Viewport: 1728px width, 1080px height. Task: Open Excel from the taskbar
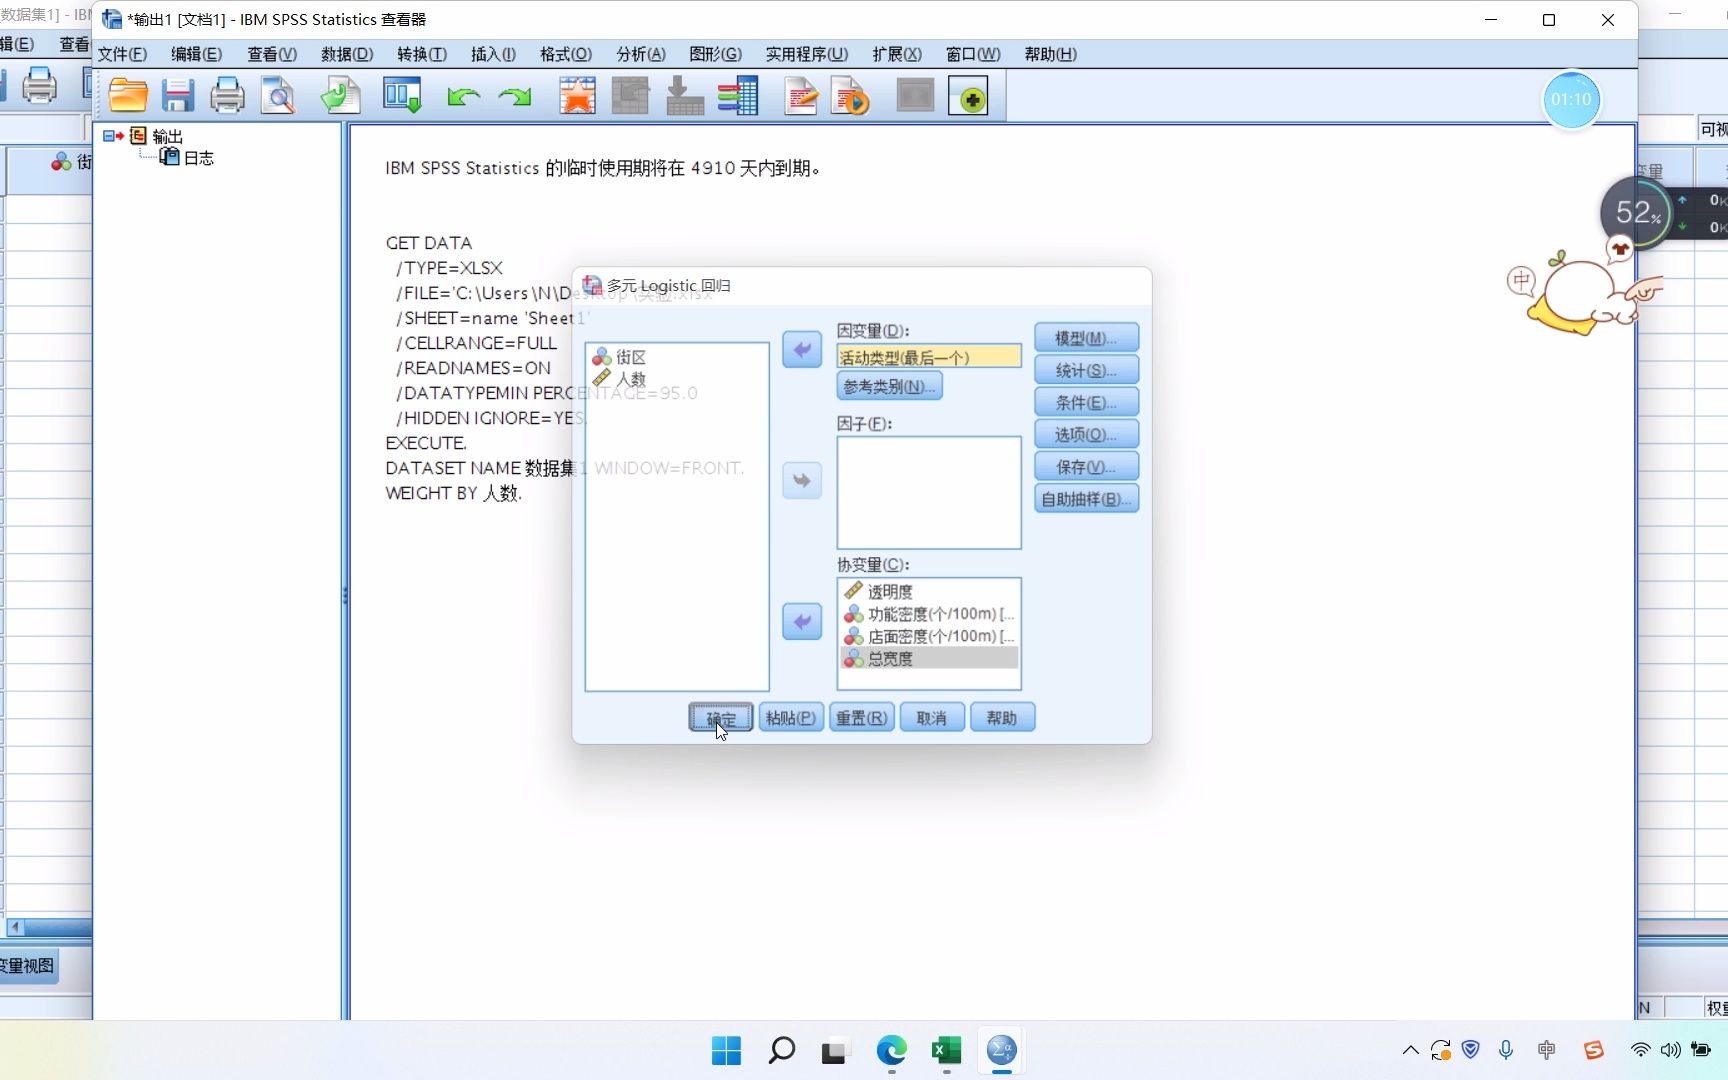[946, 1051]
